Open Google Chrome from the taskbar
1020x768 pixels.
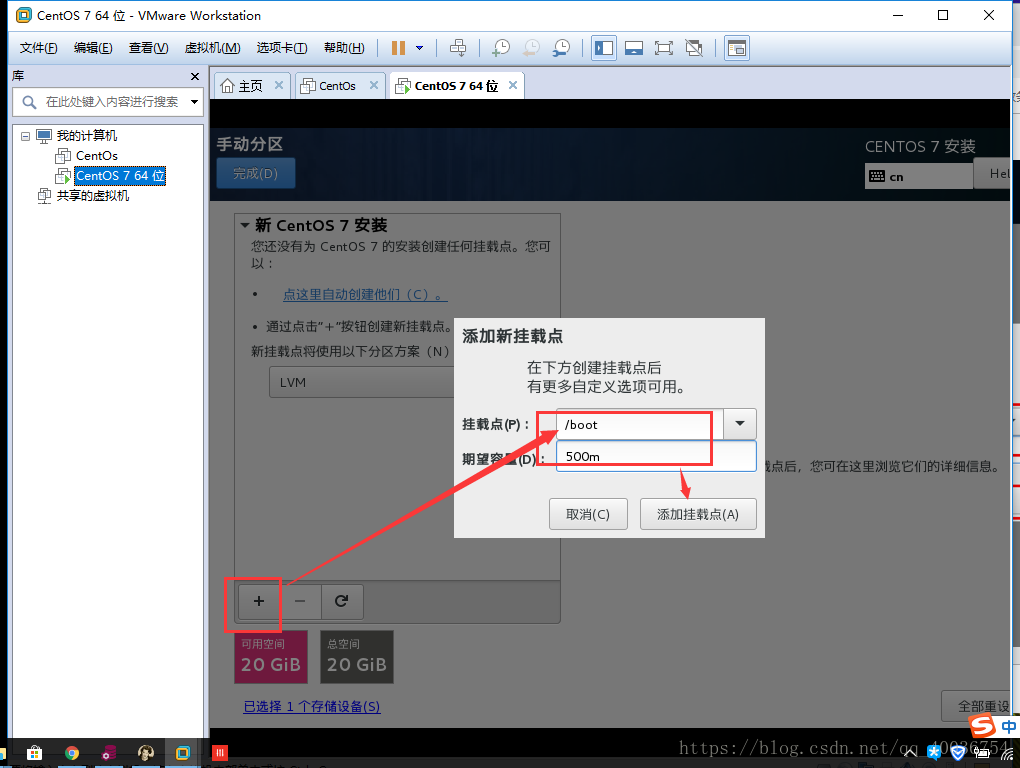click(x=72, y=753)
